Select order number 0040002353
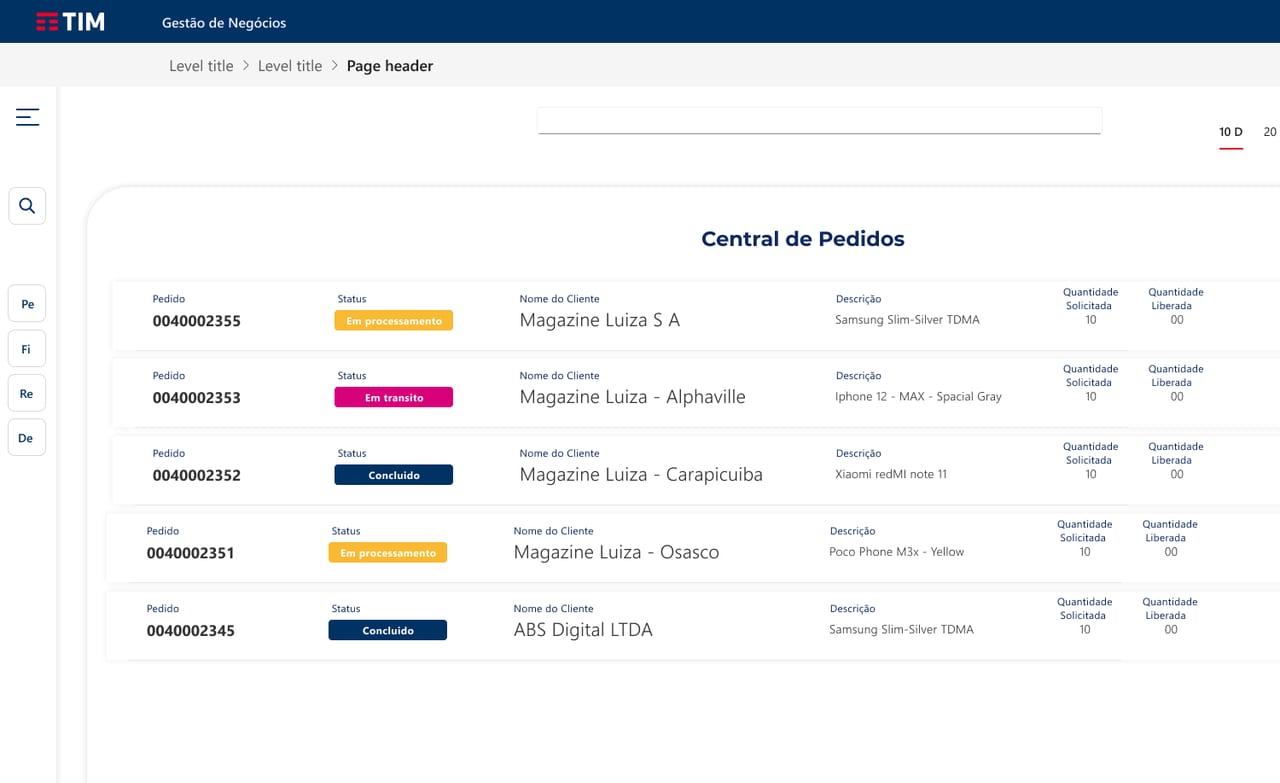The image size is (1280, 783). (197, 398)
